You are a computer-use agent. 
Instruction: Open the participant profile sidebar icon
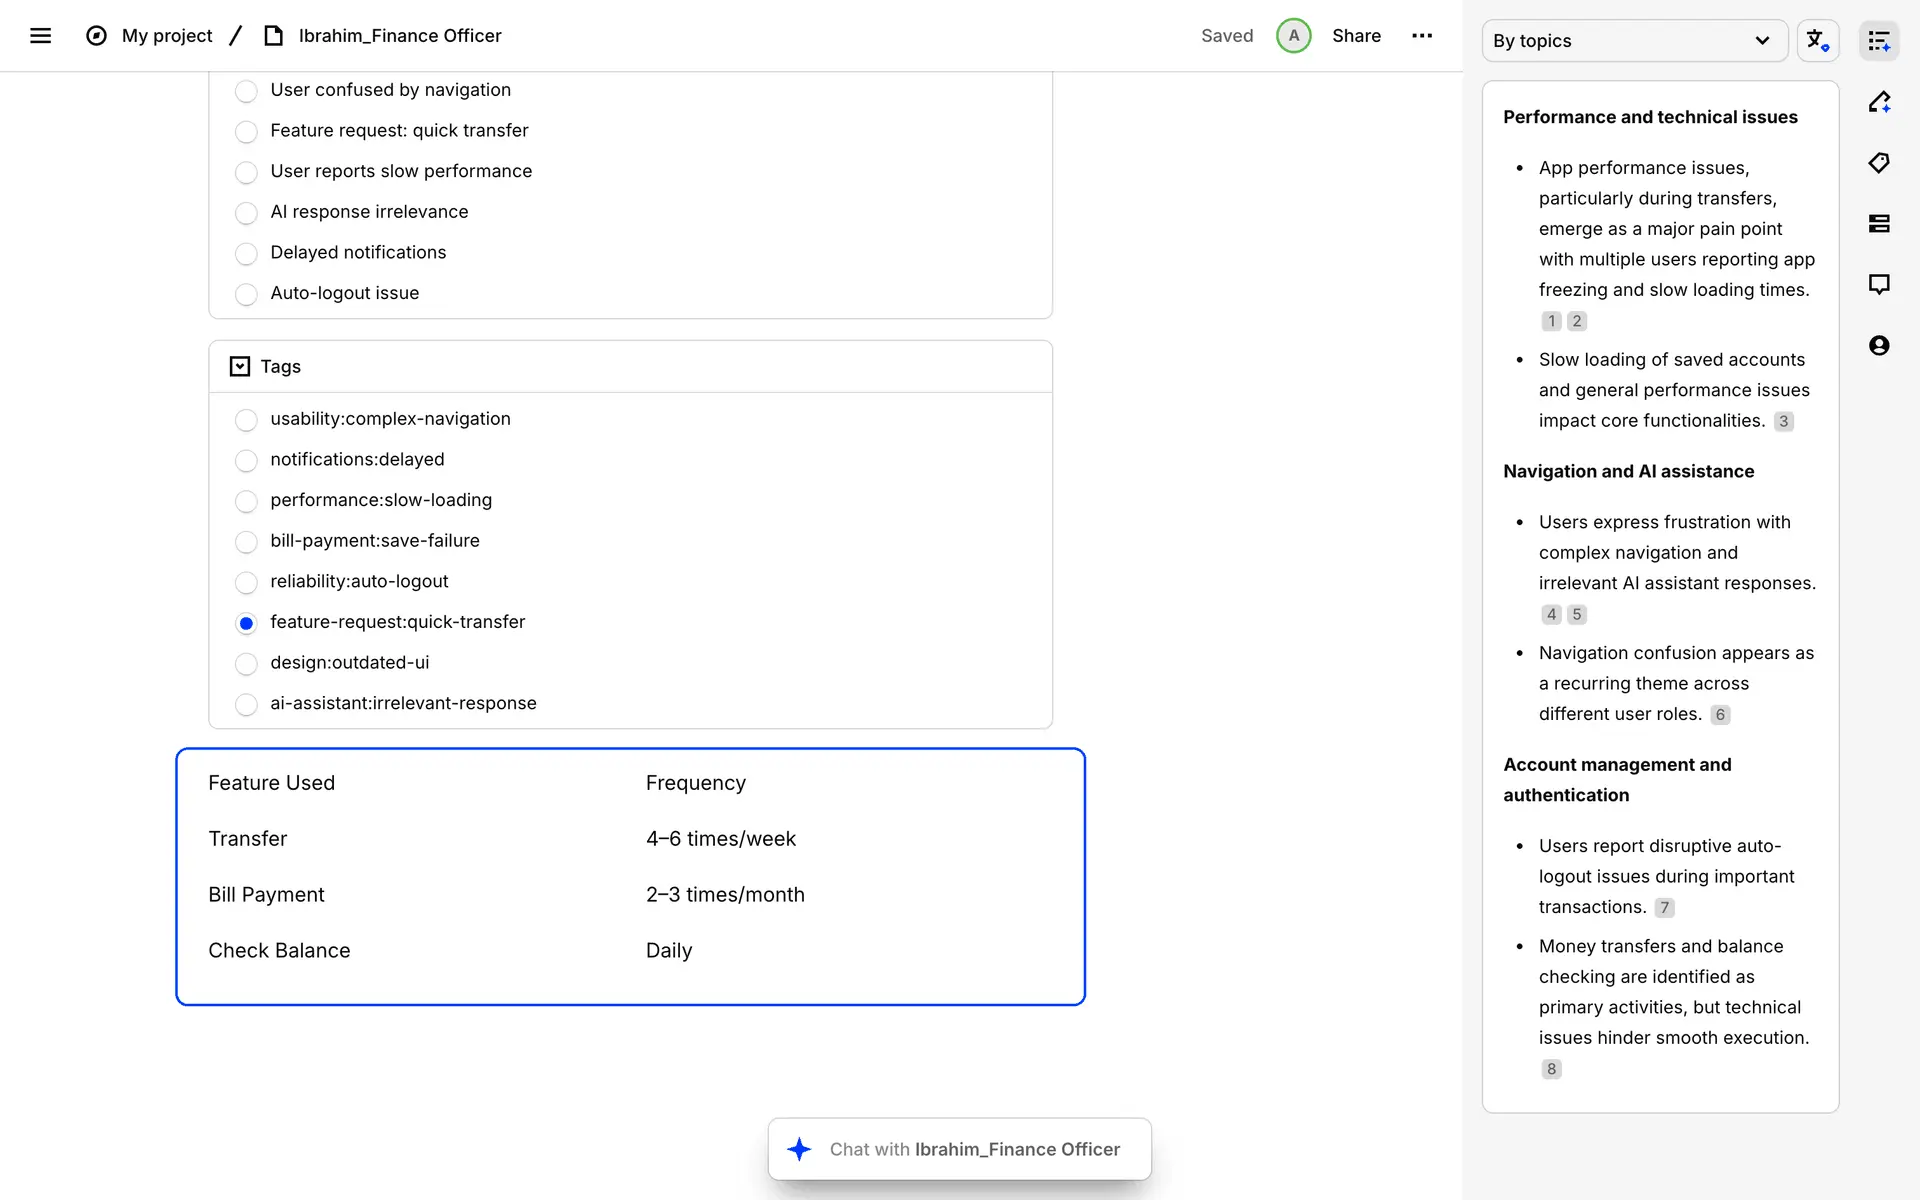tap(1879, 346)
